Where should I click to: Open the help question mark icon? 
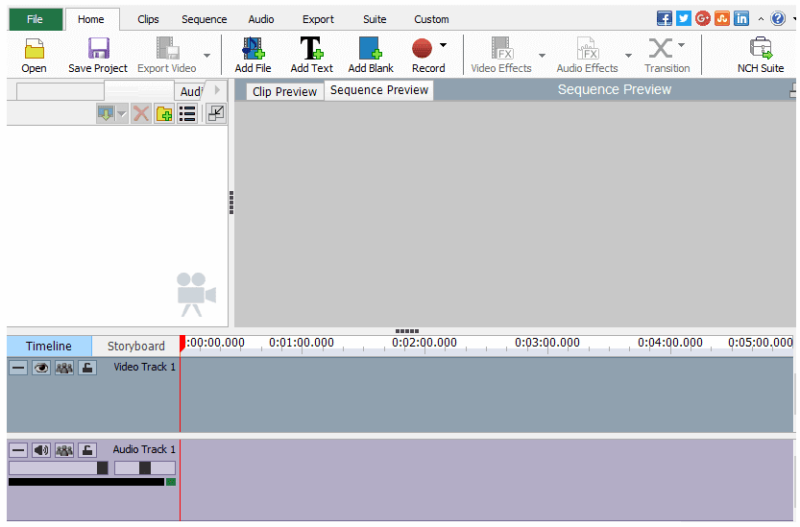(x=778, y=19)
